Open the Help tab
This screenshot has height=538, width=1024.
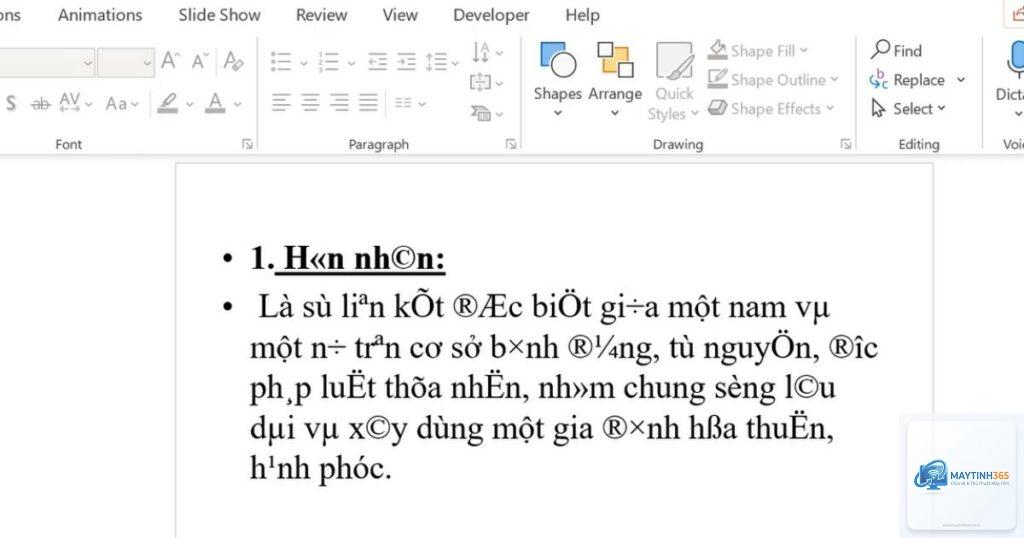(x=583, y=15)
